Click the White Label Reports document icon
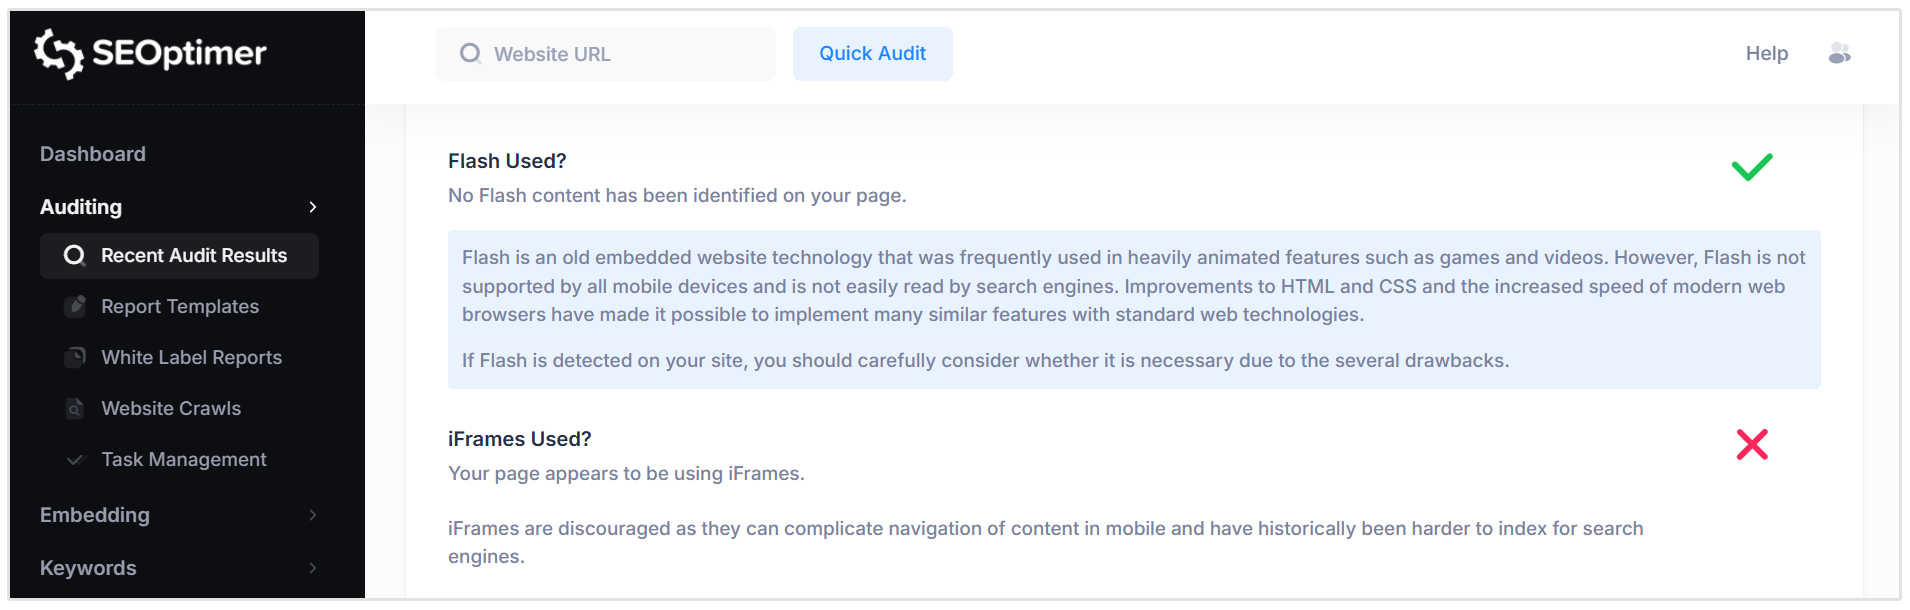The image size is (1910, 610). point(77,357)
